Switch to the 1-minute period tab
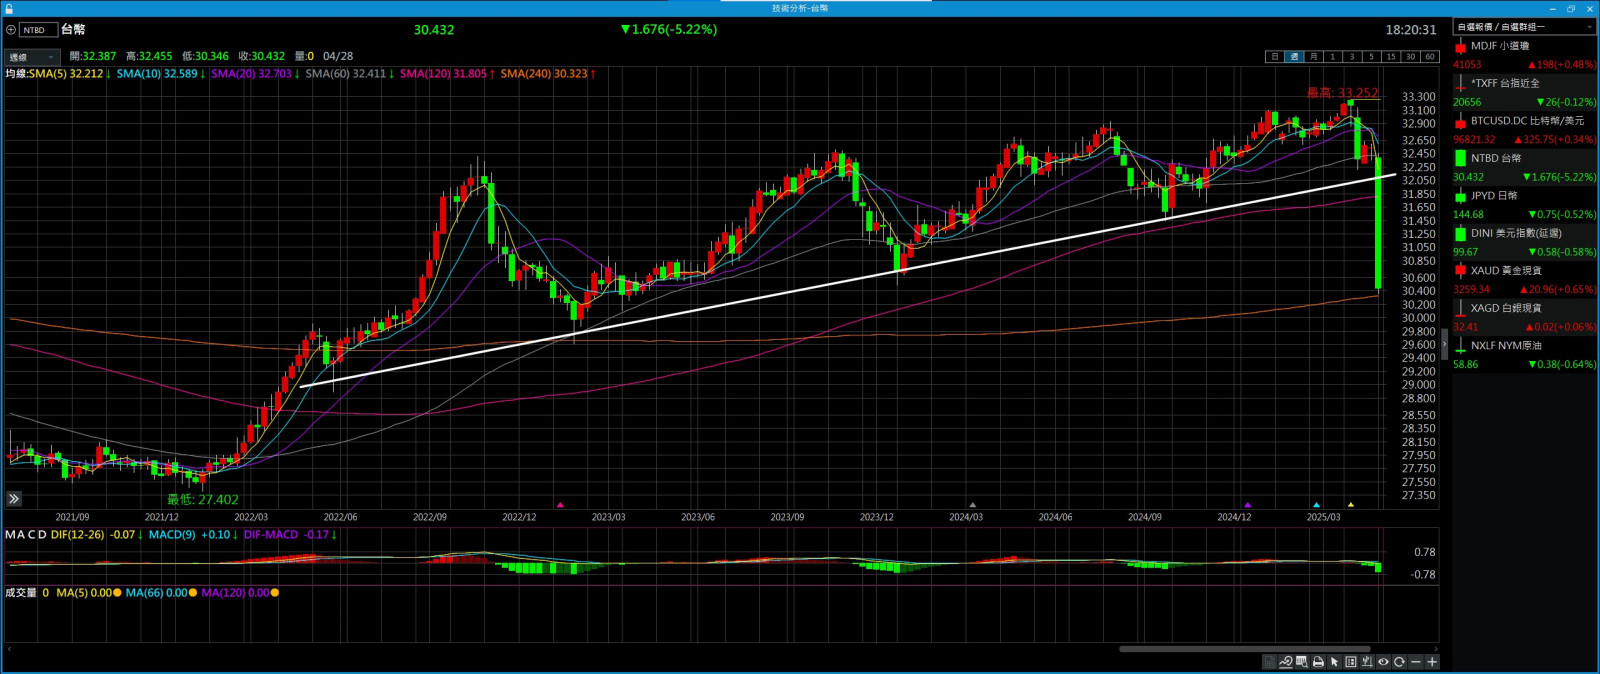 click(x=1332, y=57)
